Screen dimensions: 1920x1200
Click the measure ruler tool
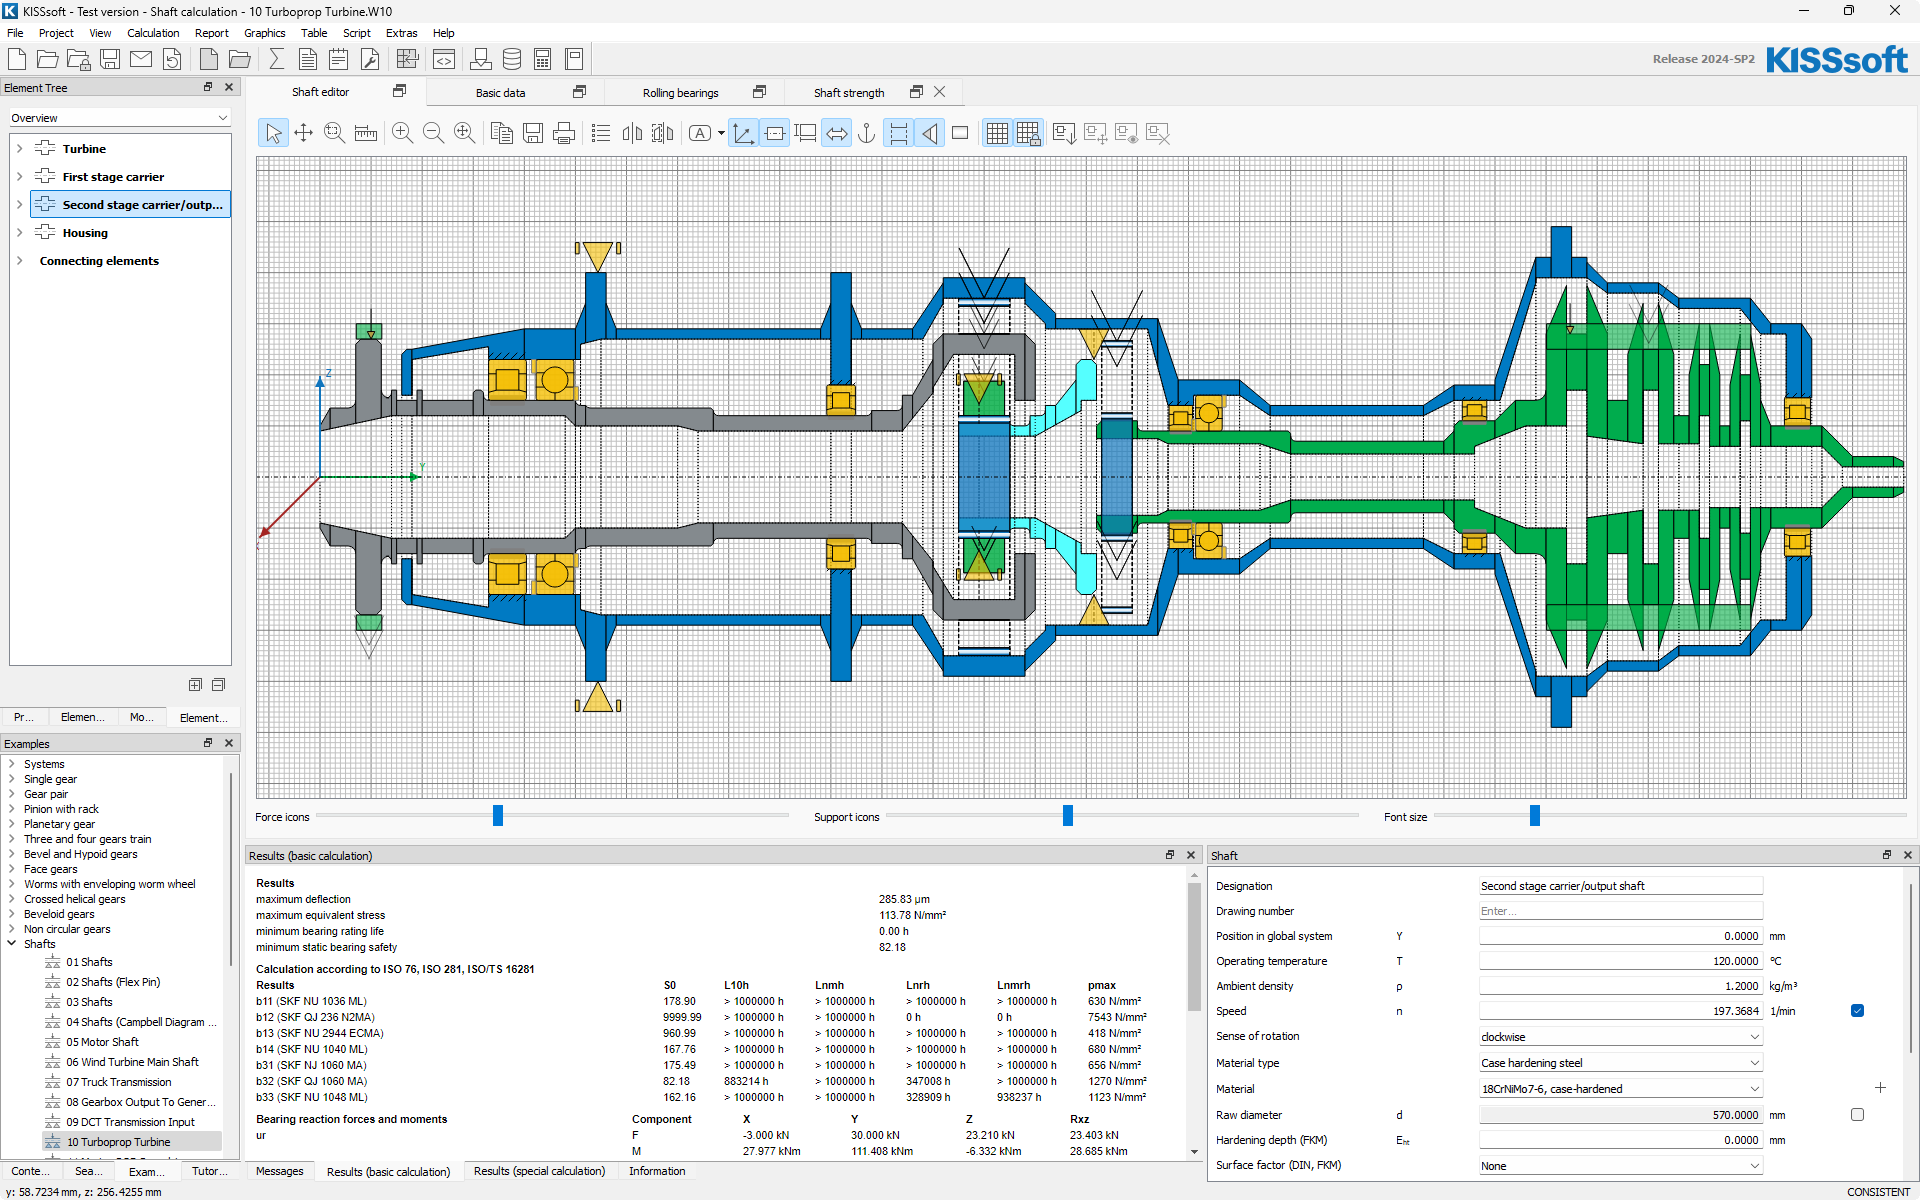point(366,133)
